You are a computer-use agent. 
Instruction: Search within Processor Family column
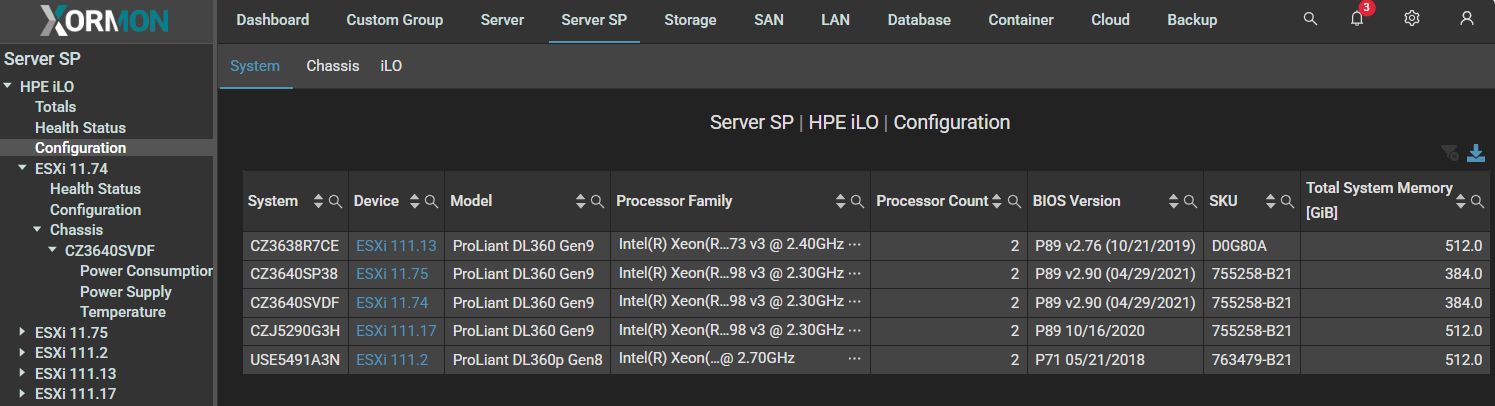[x=857, y=201]
